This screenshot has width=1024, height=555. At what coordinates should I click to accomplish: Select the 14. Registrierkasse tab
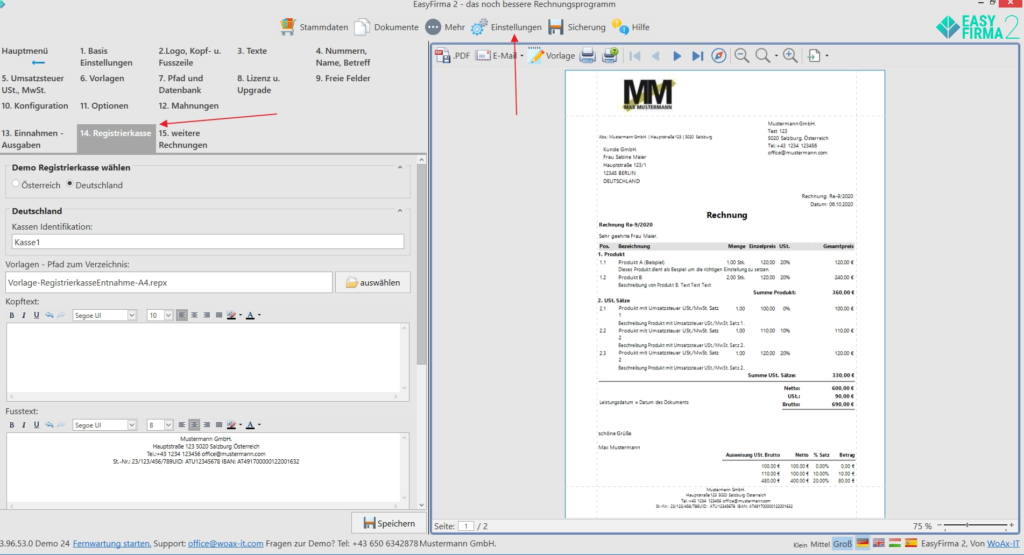click(116, 138)
